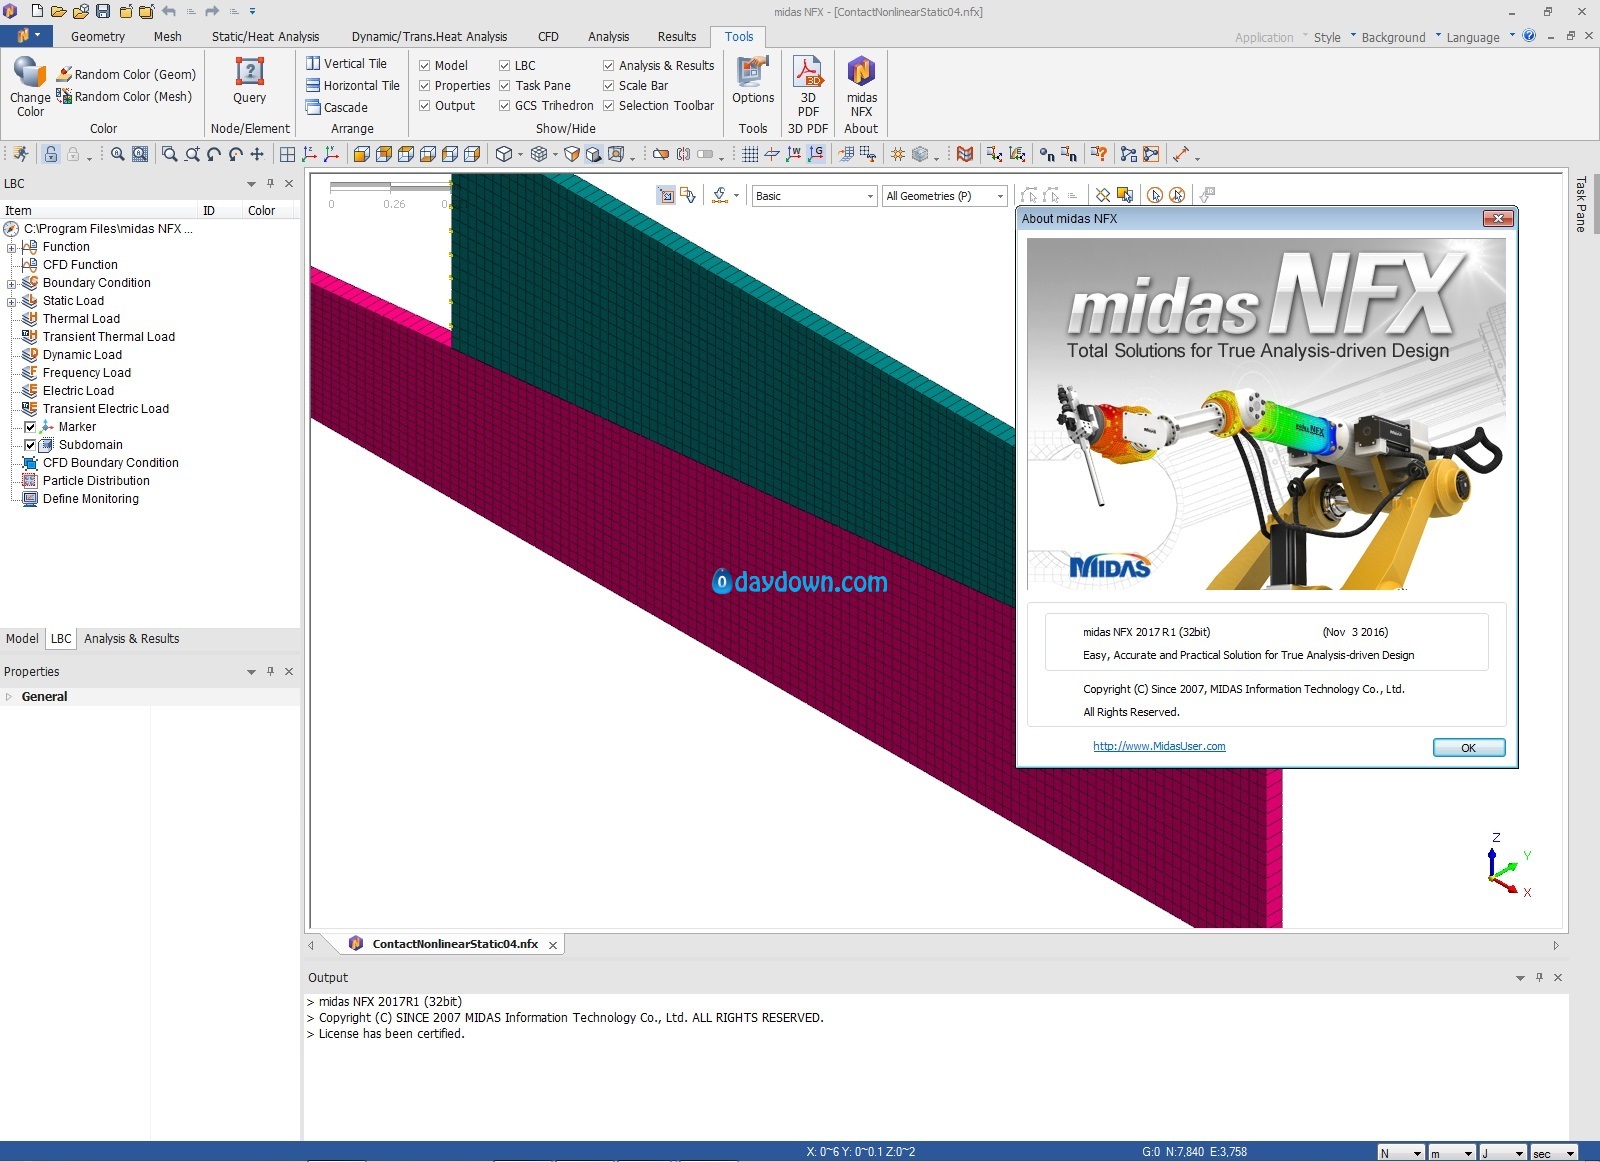Expand the Function tree node
Screen dimensions: 1600x1162
point(11,247)
